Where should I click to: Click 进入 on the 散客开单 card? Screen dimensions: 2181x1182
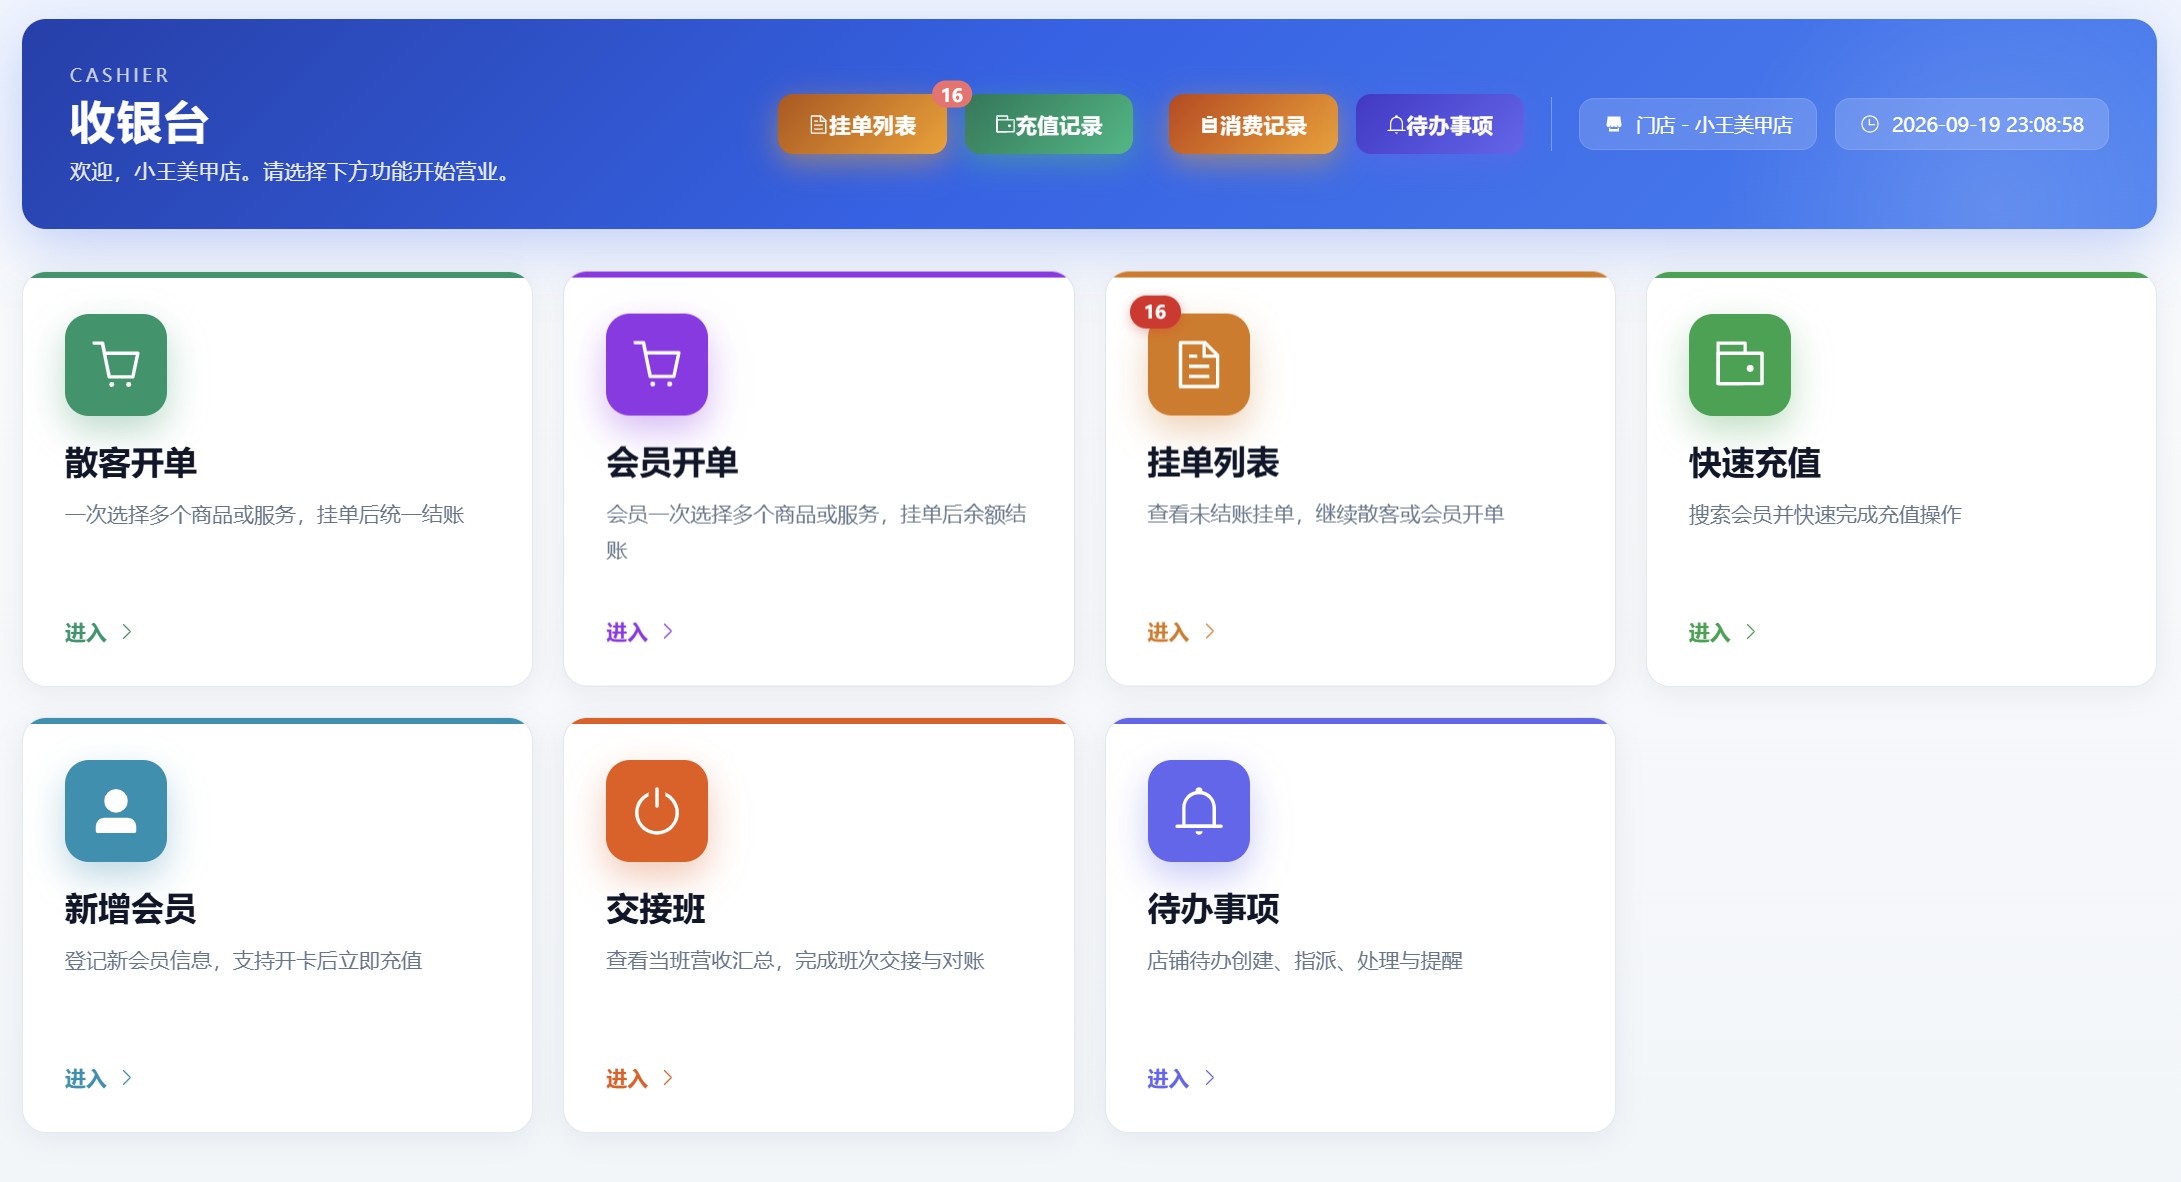pyautogui.click(x=99, y=632)
